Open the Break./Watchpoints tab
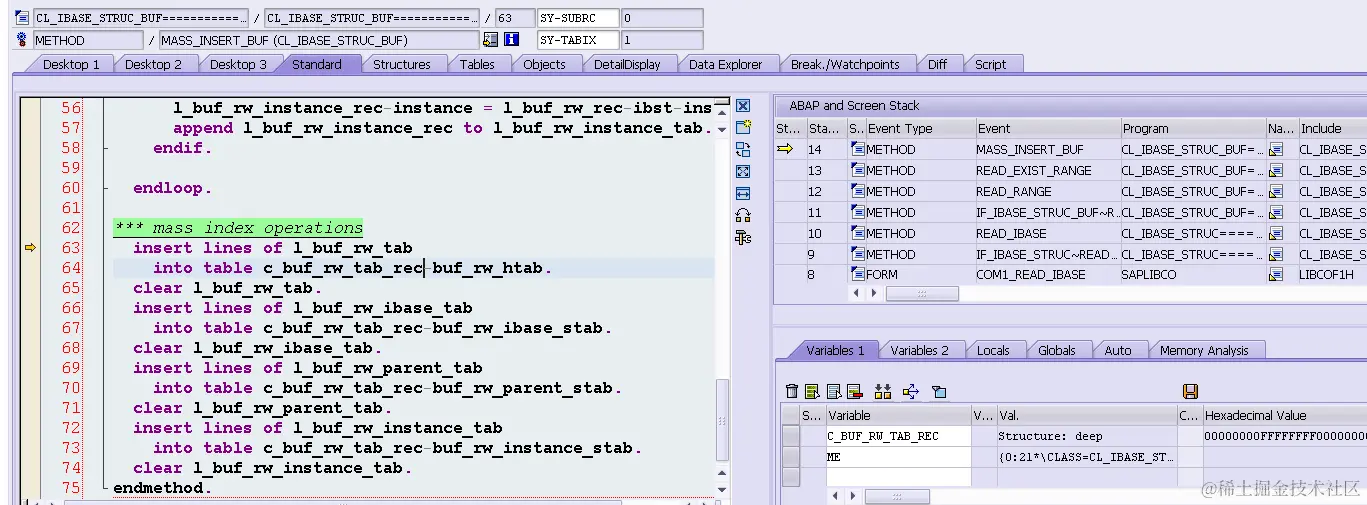This screenshot has height=505, width=1367. (x=845, y=64)
